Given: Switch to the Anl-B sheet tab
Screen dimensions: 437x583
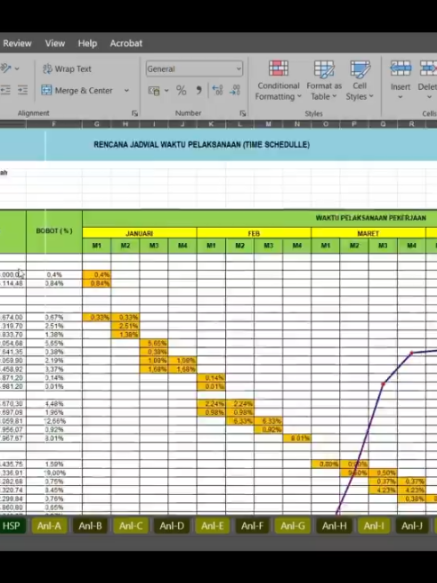Looking at the screenshot, I should click(90, 526).
